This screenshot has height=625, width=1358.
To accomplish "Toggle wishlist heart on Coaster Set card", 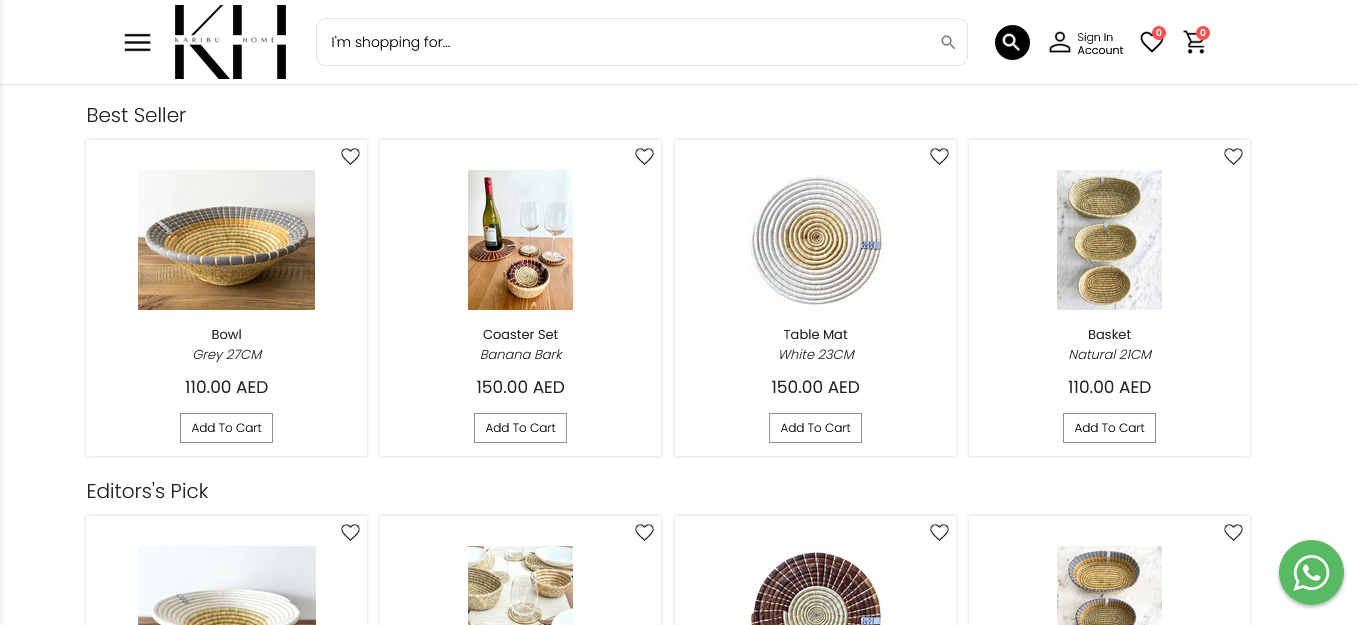I will click(x=644, y=156).
